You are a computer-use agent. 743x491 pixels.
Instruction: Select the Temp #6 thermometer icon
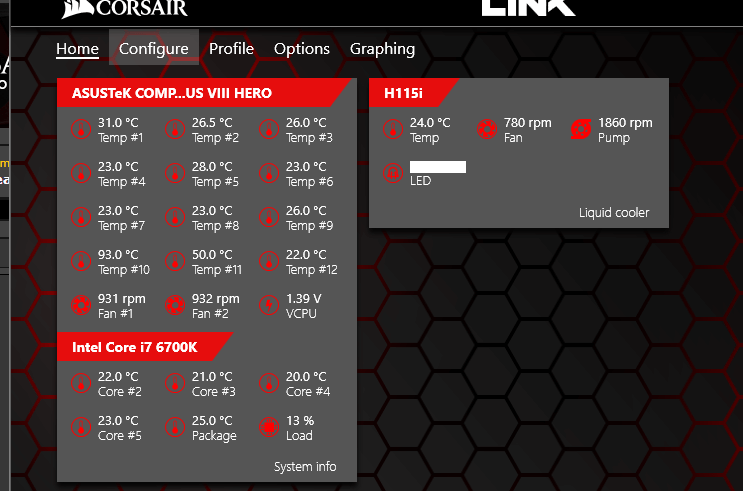pyautogui.click(x=269, y=173)
